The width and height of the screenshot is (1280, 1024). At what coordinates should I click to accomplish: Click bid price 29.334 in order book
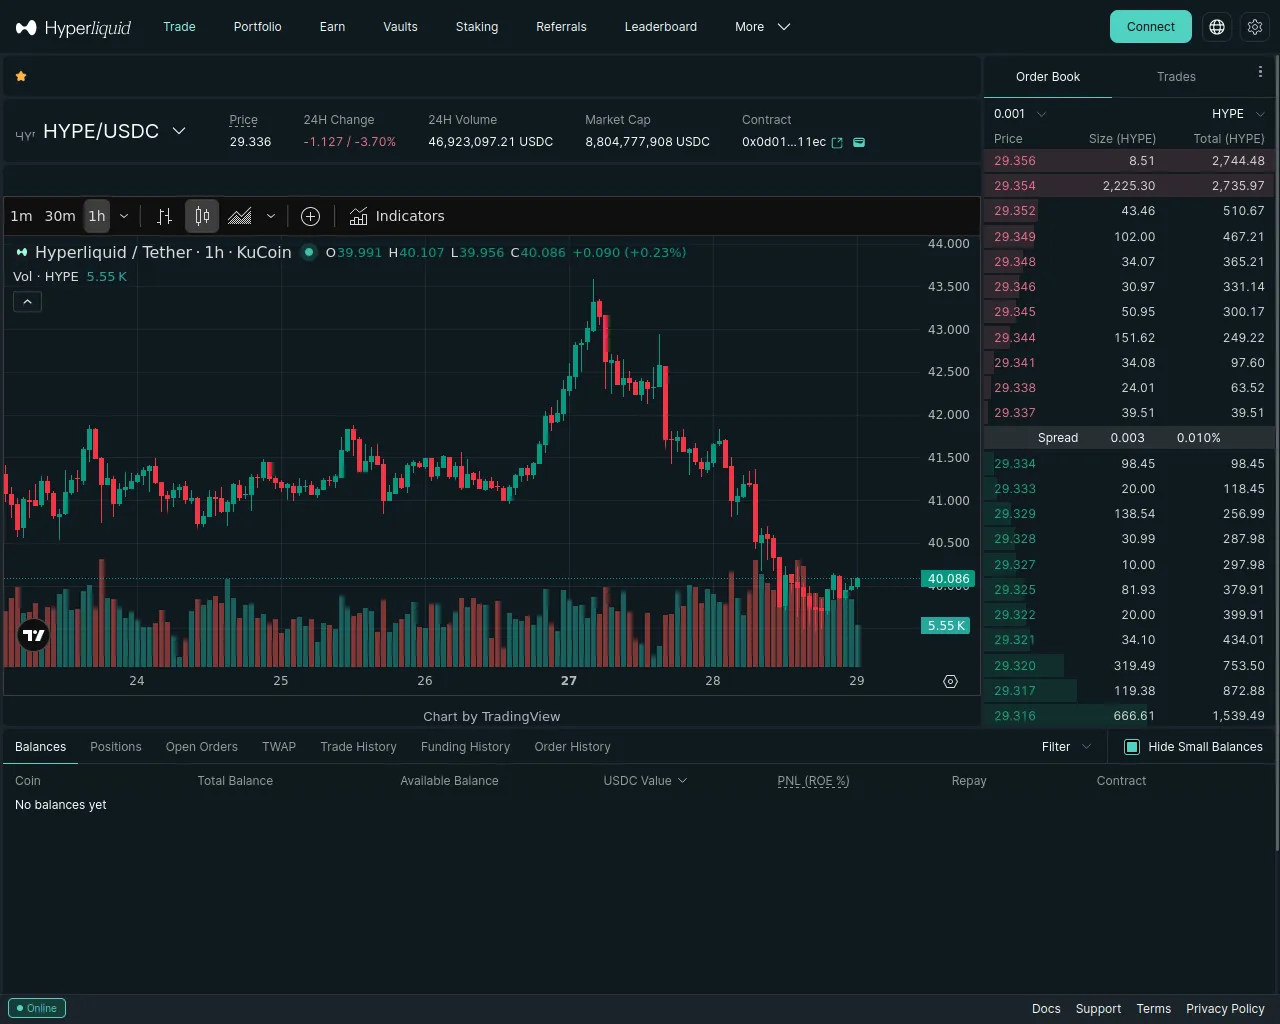tap(1015, 464)
